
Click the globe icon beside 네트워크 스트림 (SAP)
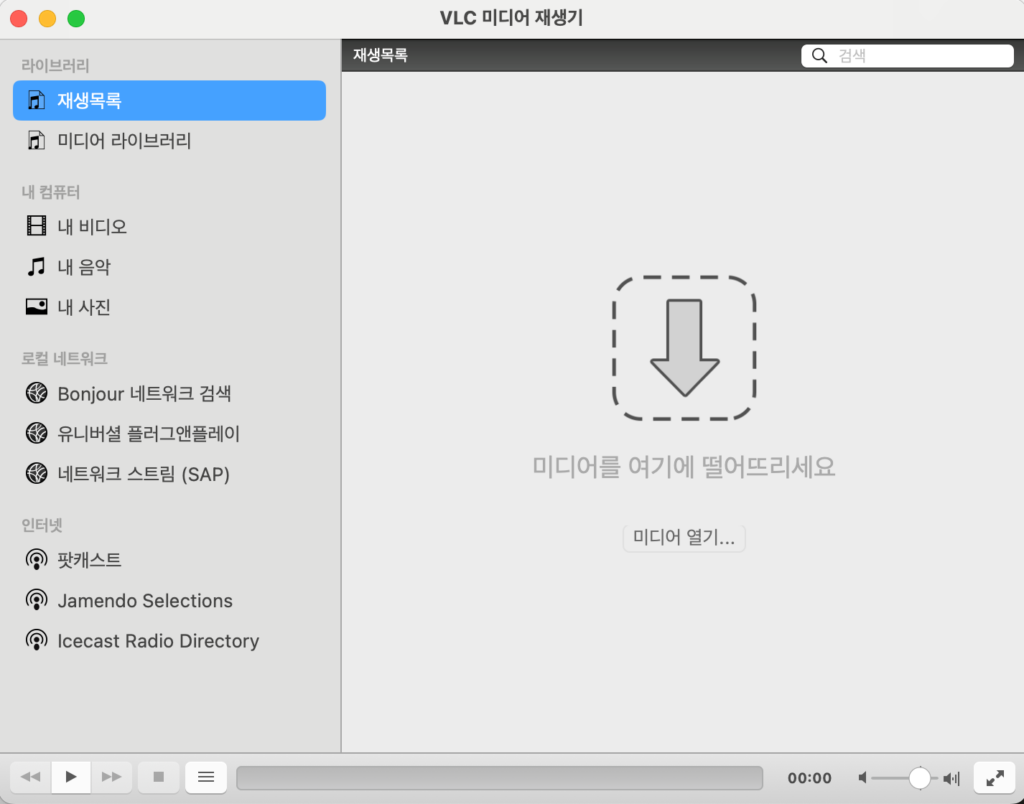(x=37, y=473)
